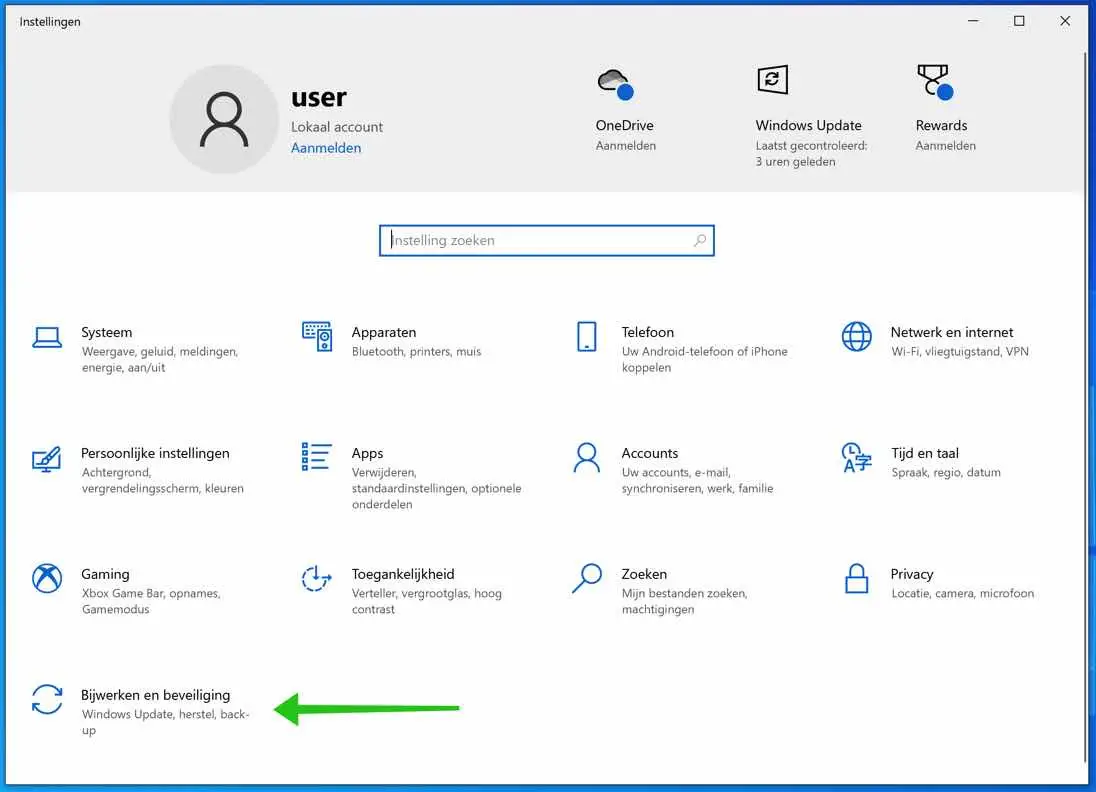Click the Aanmelden link under Lokaal account
The width and height of the screenshot is (1096, 792).
(x=326, y=147)
